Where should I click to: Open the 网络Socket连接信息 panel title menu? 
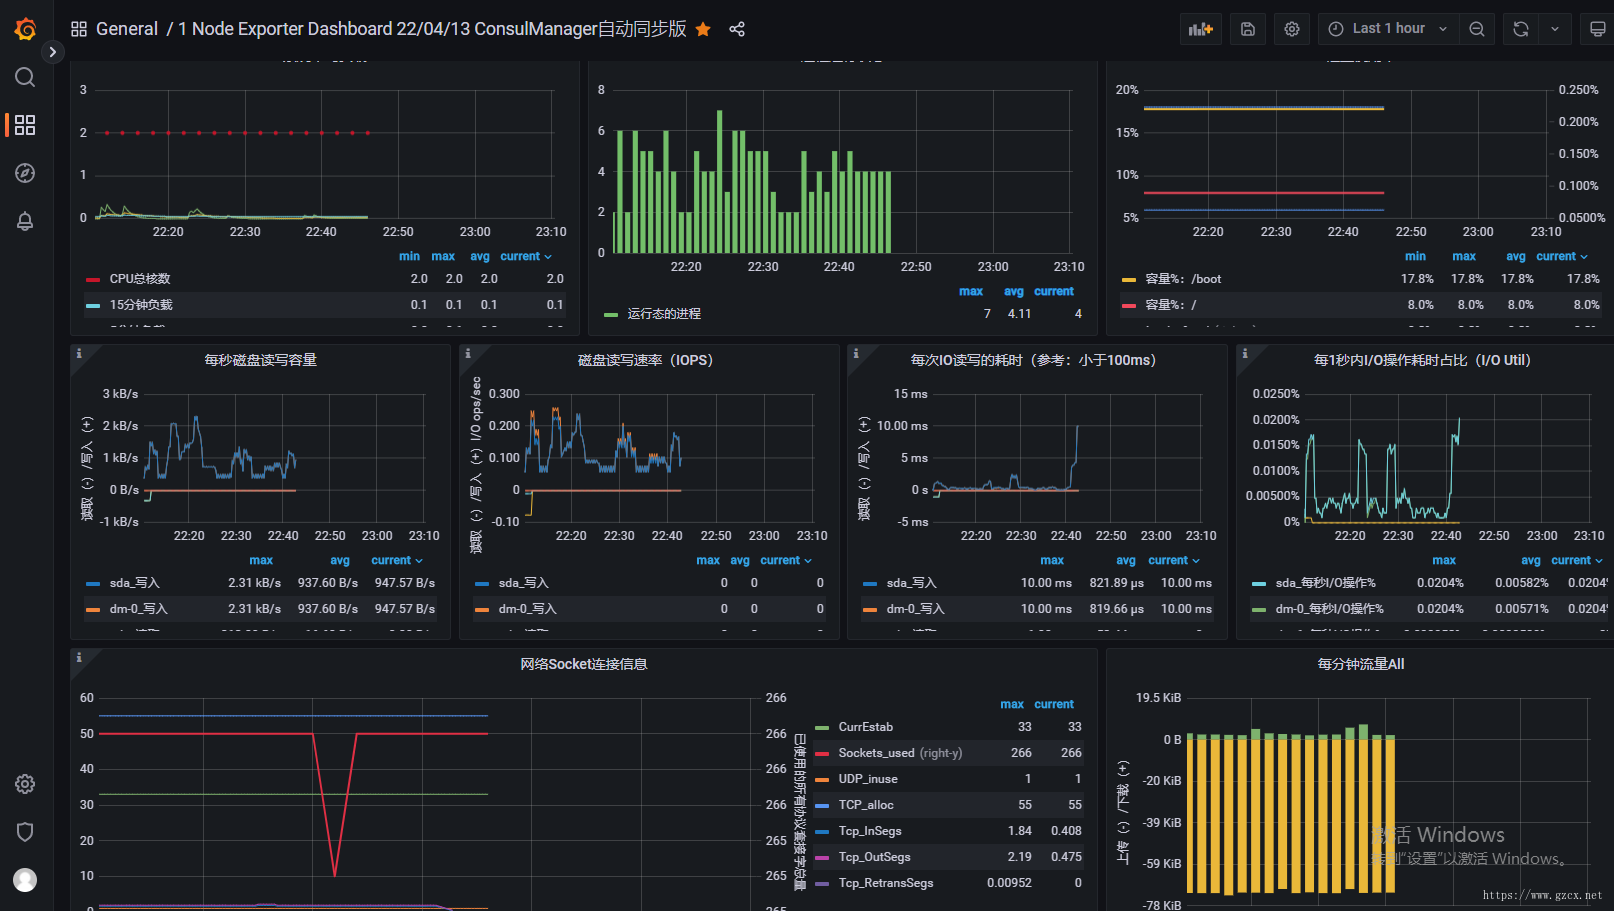584,664
